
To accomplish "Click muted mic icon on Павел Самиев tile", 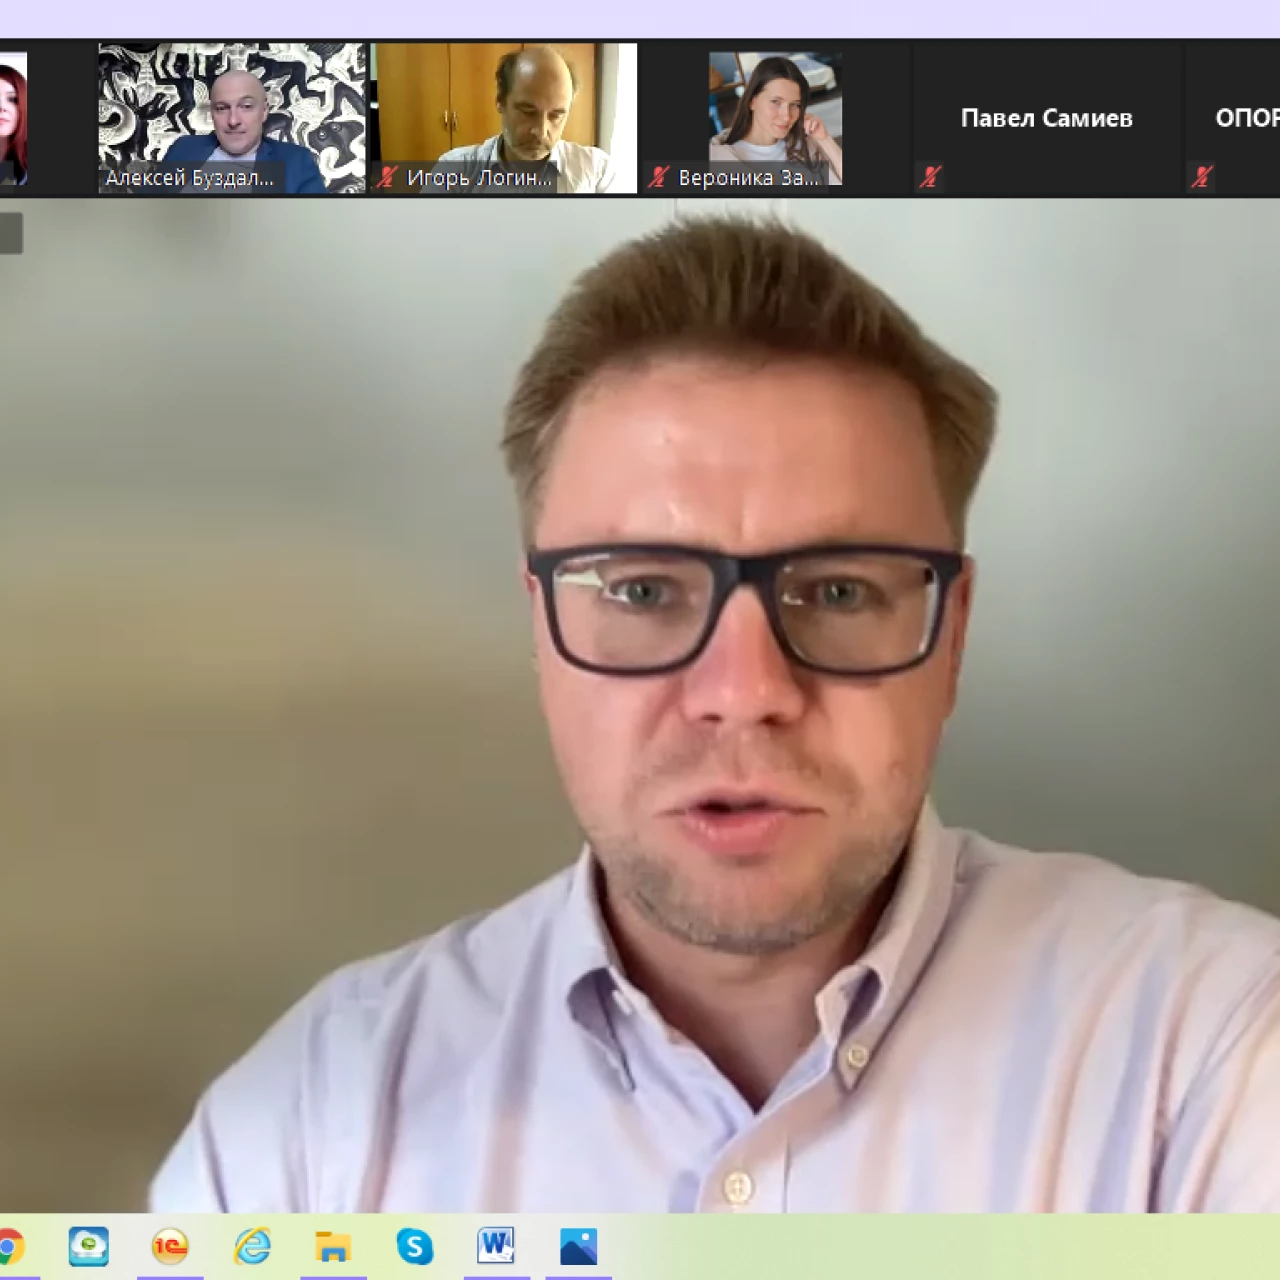I will [x=930, y=178].
